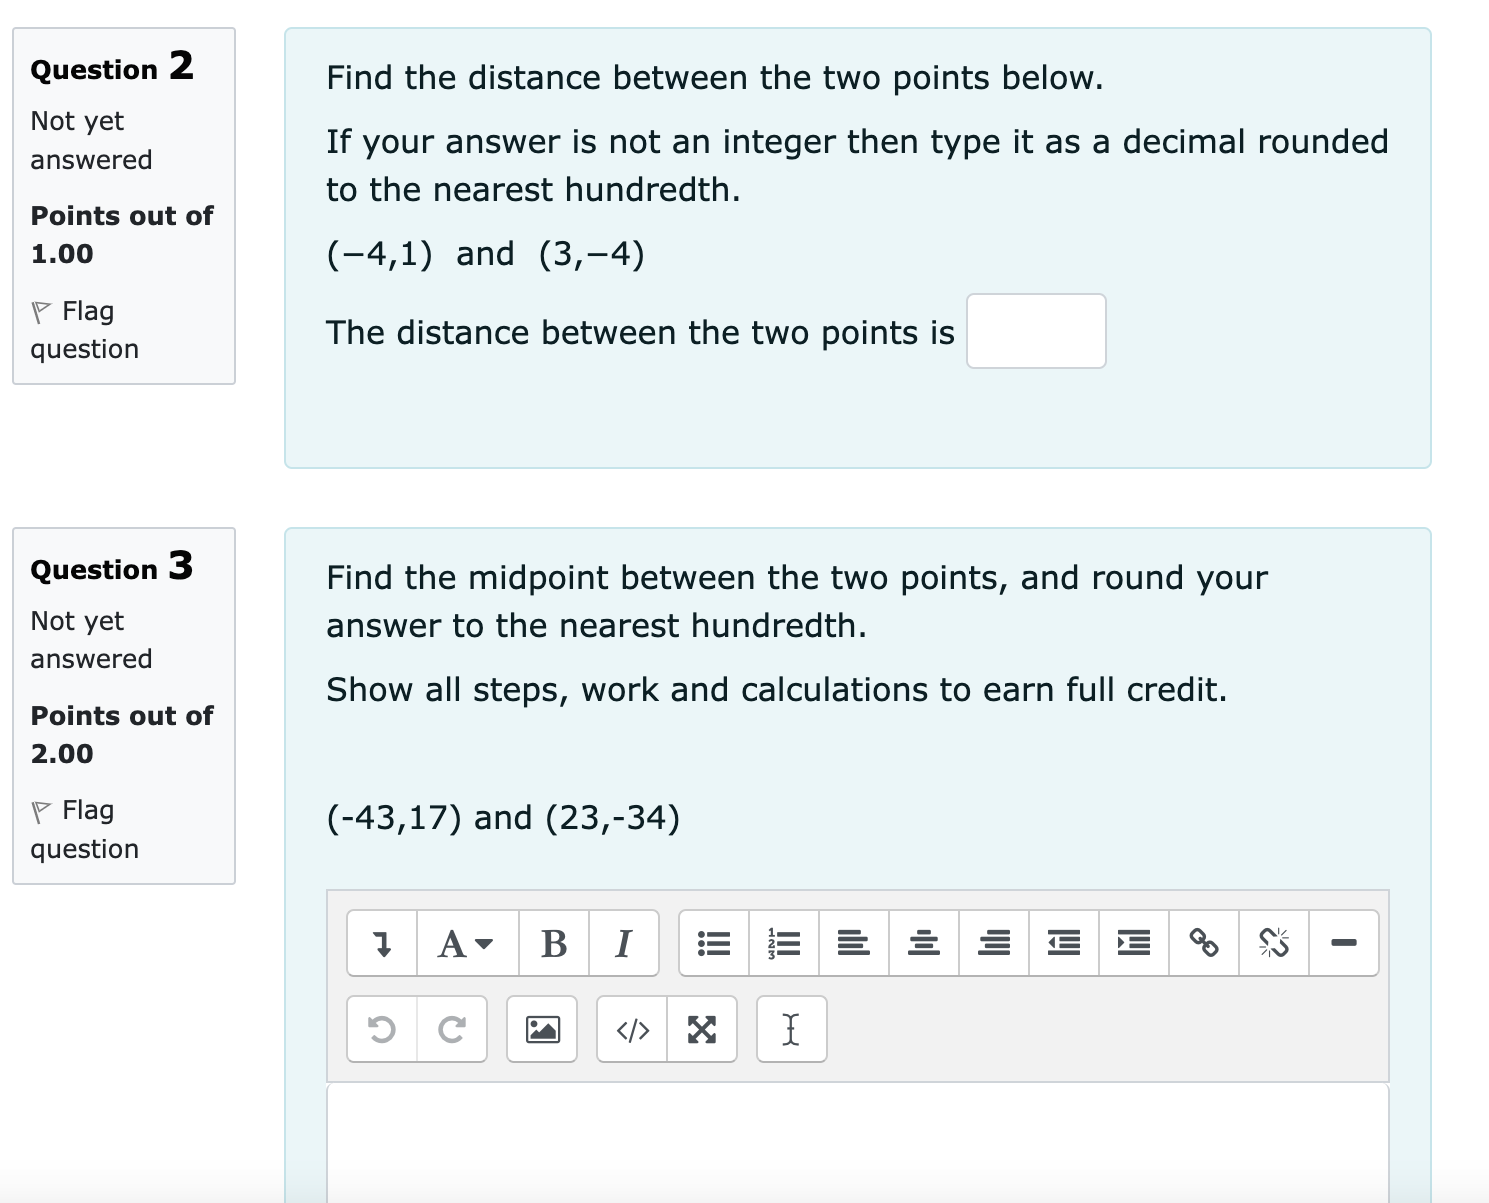Click the Redo icon in the editor
The width and height of the screenshot is (1489, 1203).
click(x=452, y=1029)
